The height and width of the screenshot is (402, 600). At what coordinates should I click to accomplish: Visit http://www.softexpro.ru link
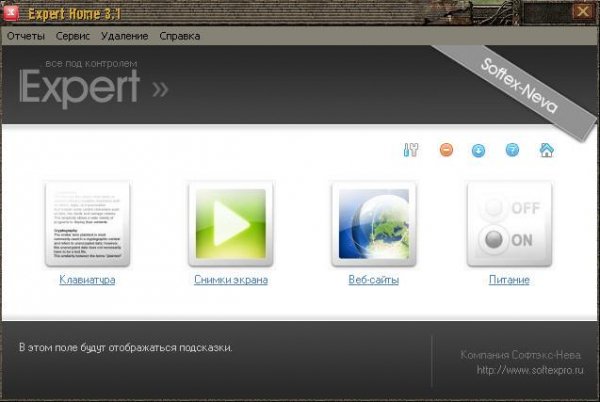click(x=530, y=370)
